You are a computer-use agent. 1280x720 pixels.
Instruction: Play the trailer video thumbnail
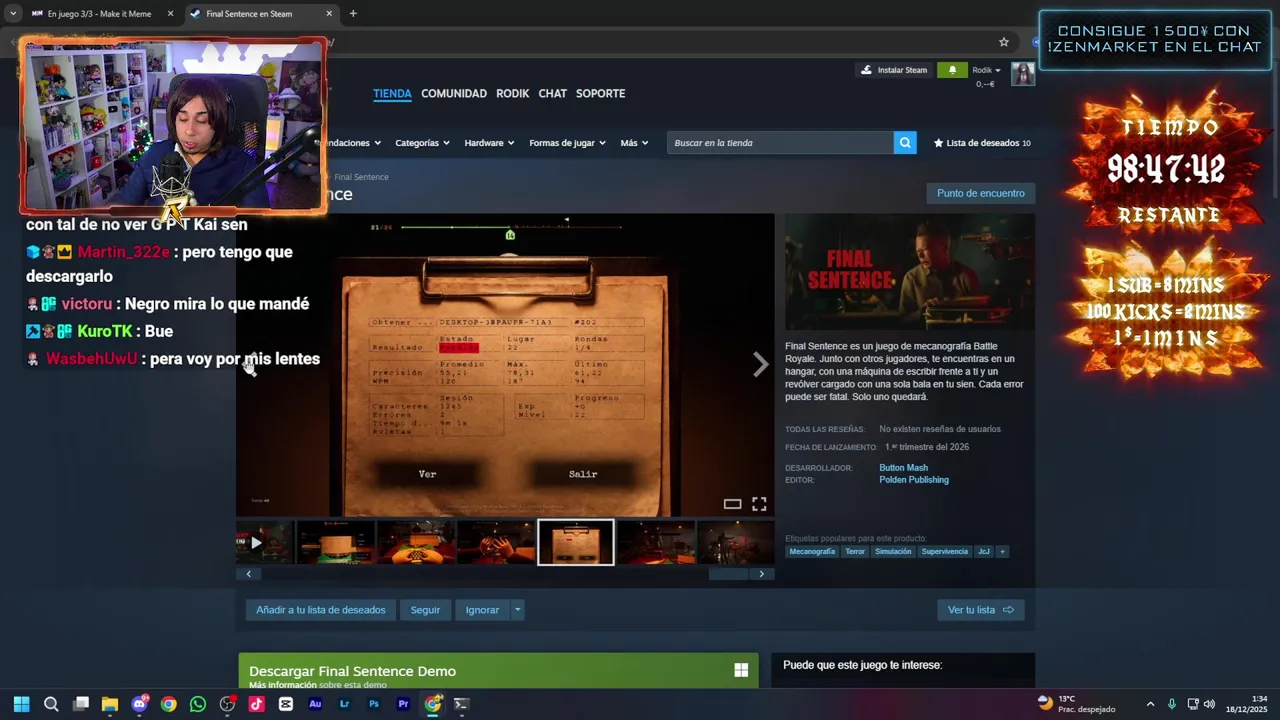click(265, 543)
